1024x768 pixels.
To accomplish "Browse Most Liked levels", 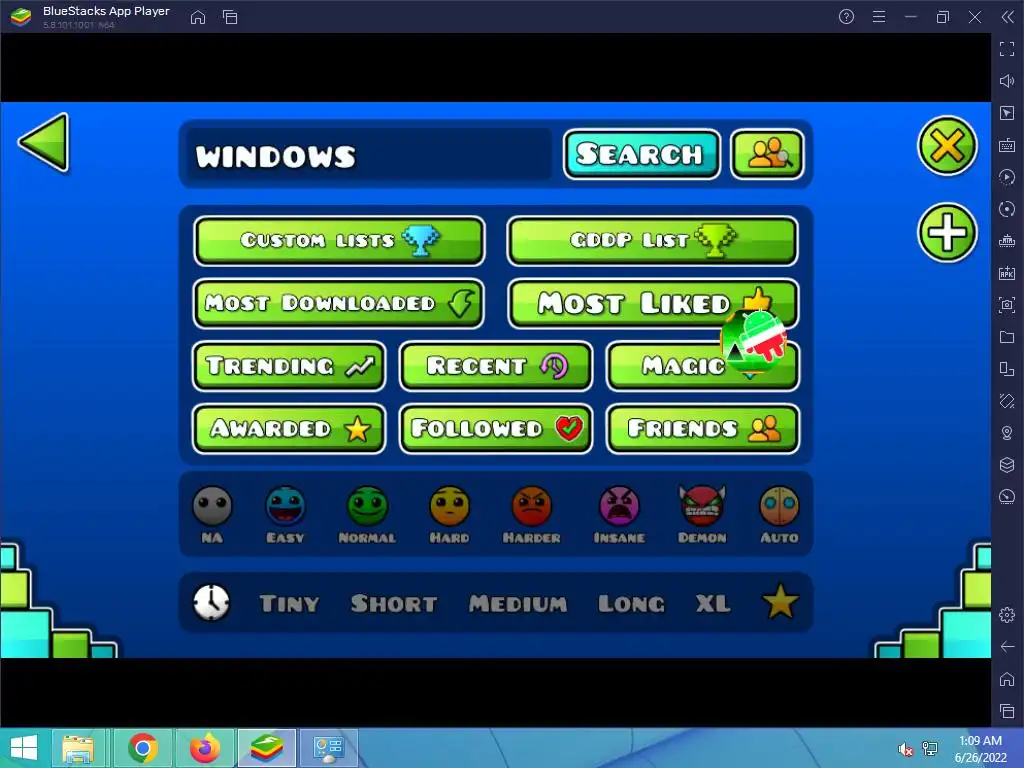I will pyautogui.click(x=652, y=304).
